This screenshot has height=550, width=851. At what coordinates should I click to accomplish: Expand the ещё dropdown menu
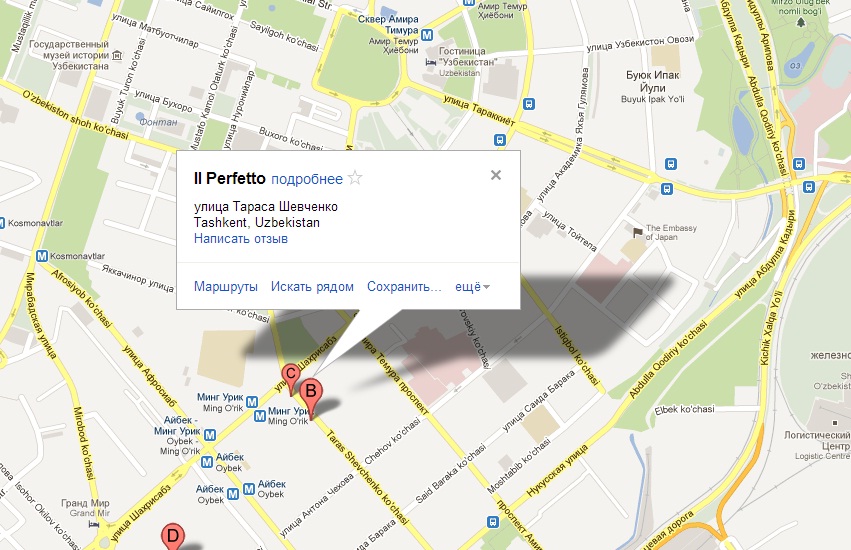click(x=472, y=287)
